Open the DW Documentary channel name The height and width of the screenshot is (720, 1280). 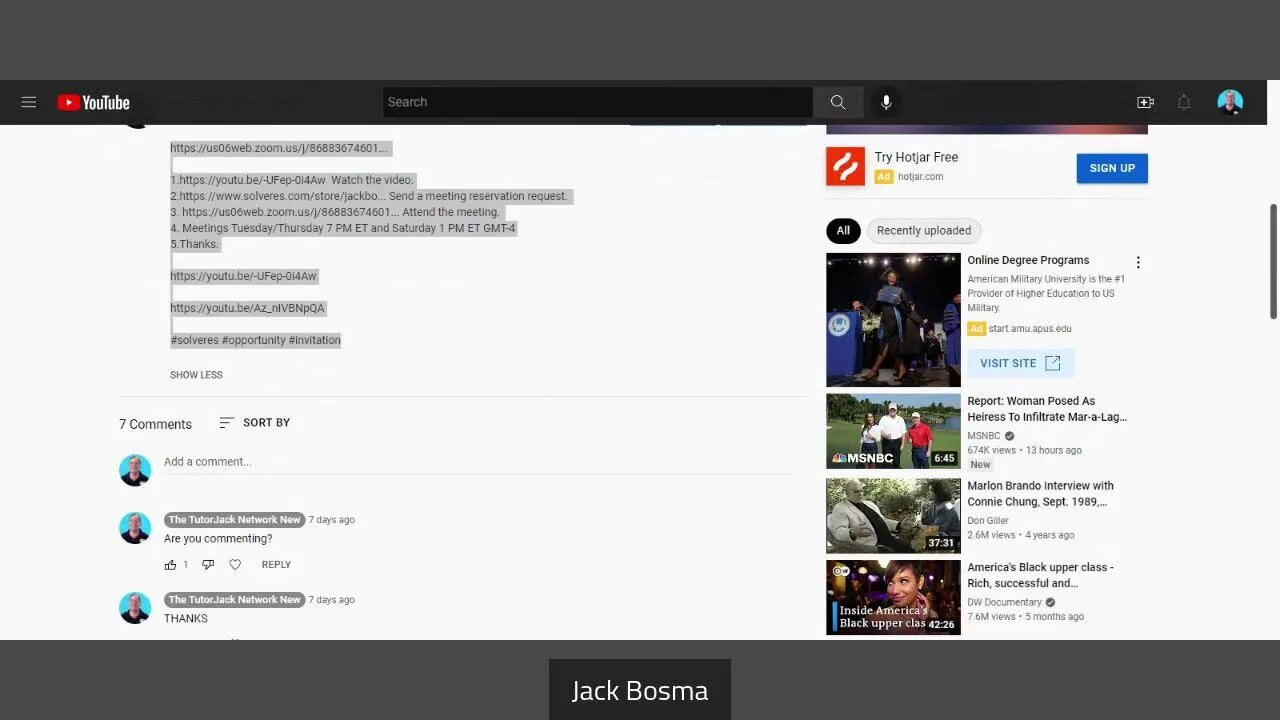click(x=1004, y=603)
